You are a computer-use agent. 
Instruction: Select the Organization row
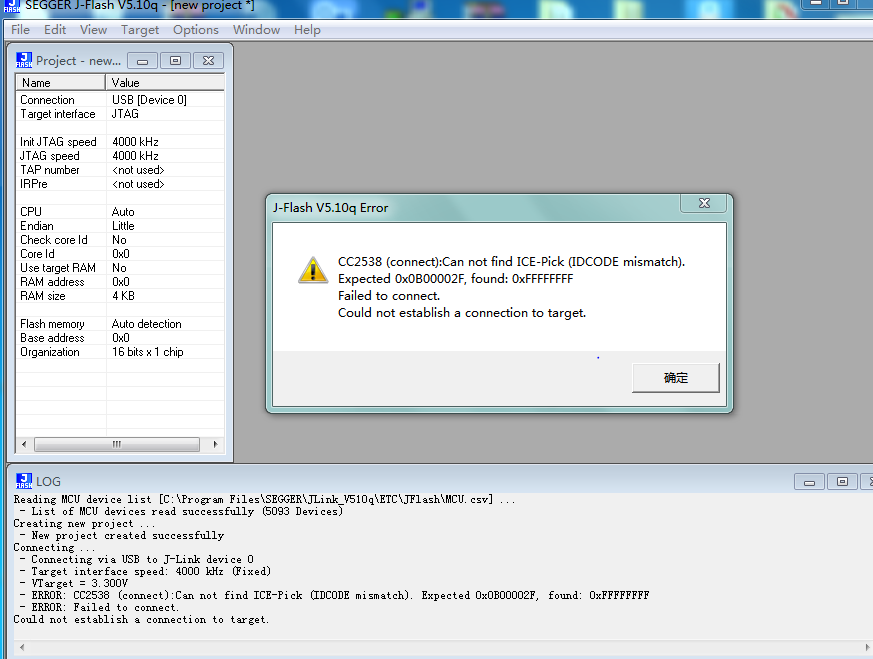click(x=120, y=352)
